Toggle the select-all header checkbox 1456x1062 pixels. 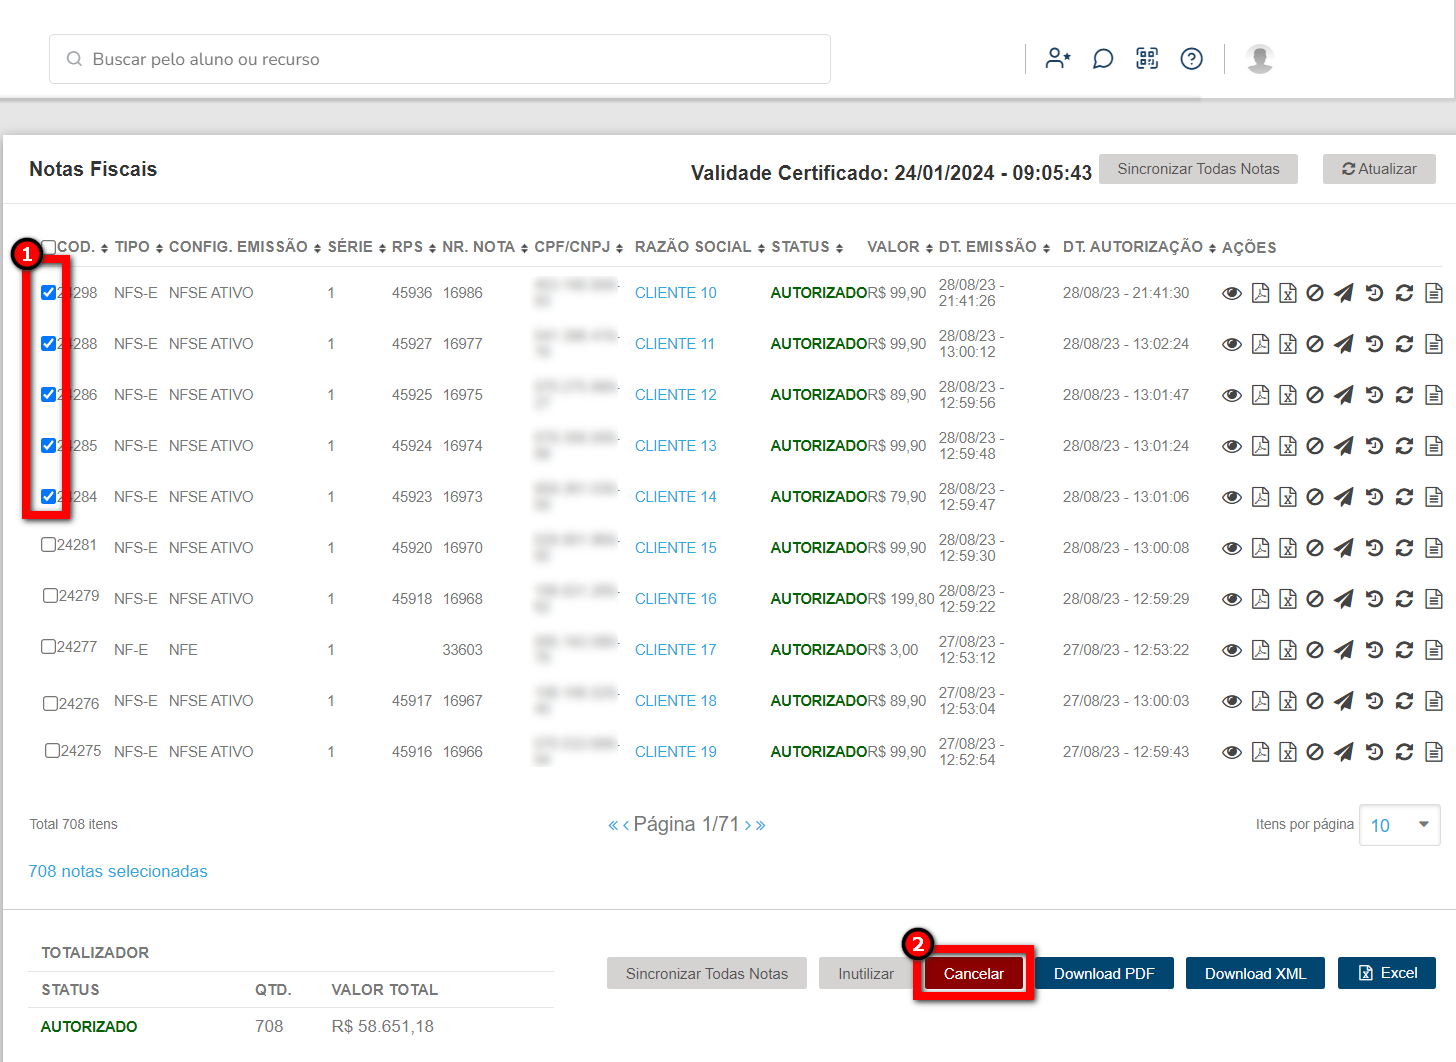(x=48, y=247)
